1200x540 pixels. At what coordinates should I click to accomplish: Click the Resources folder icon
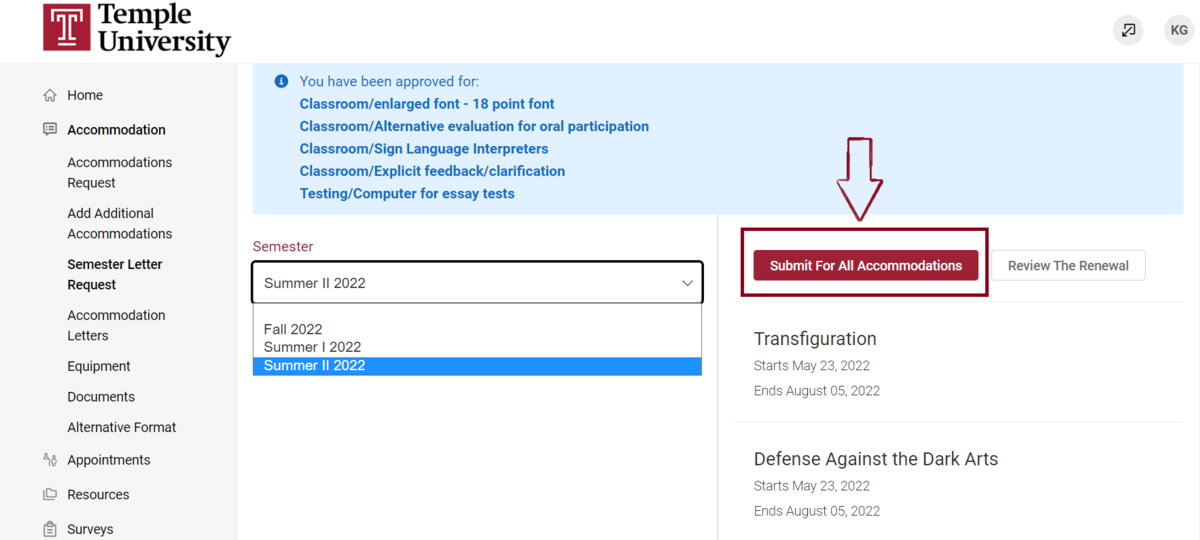pos(50,494)
